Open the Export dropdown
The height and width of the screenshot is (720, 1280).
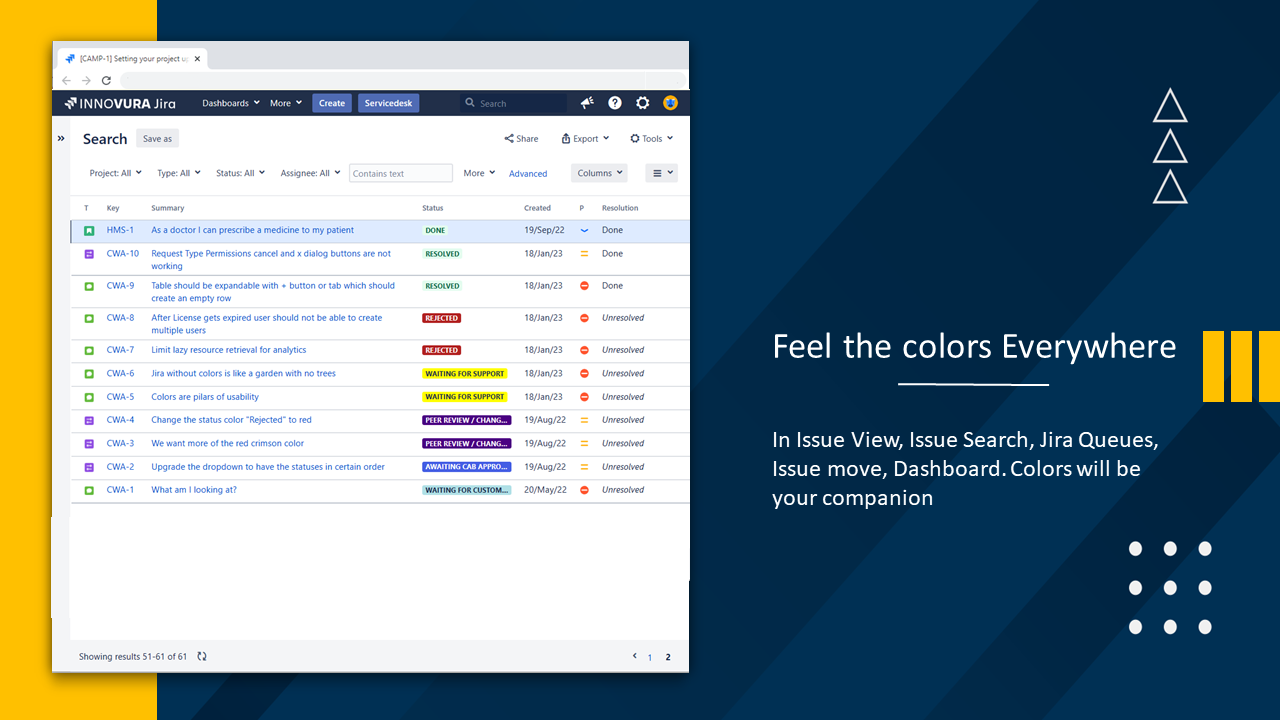click(585, 139)
